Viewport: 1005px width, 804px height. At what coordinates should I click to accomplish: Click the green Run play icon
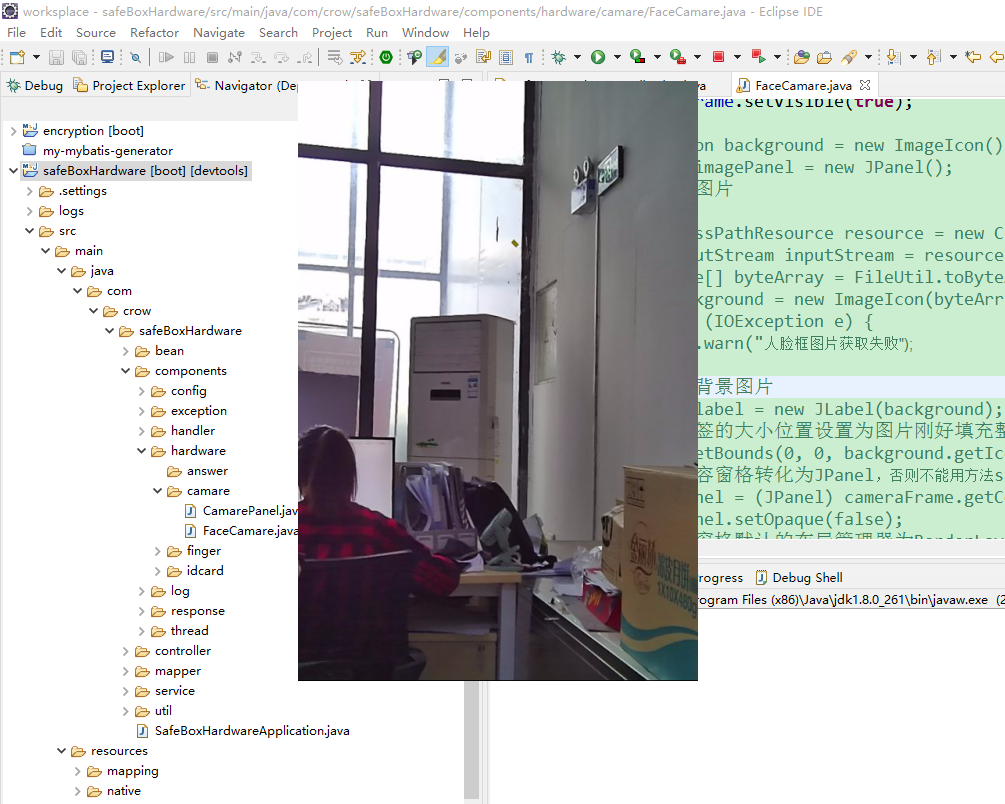tap(598, 58)
